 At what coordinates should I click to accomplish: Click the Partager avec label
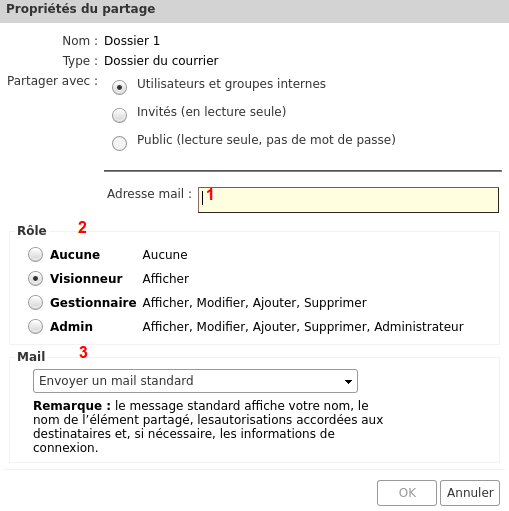coord(52,81)
